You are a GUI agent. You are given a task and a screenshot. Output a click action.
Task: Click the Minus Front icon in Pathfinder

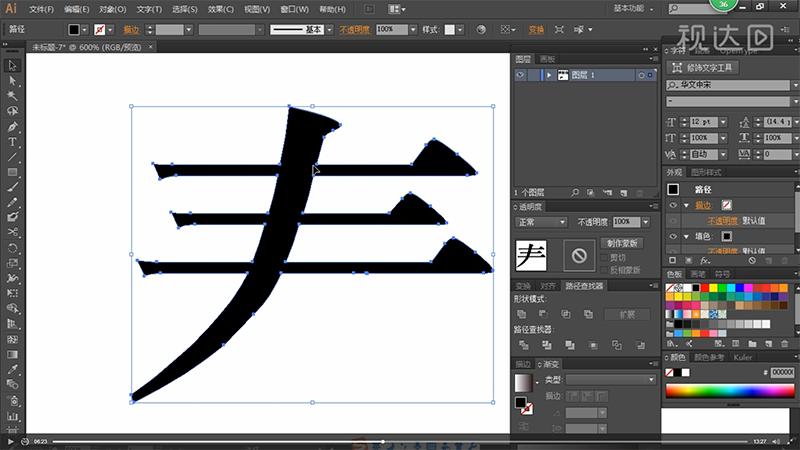click(543, 314)
